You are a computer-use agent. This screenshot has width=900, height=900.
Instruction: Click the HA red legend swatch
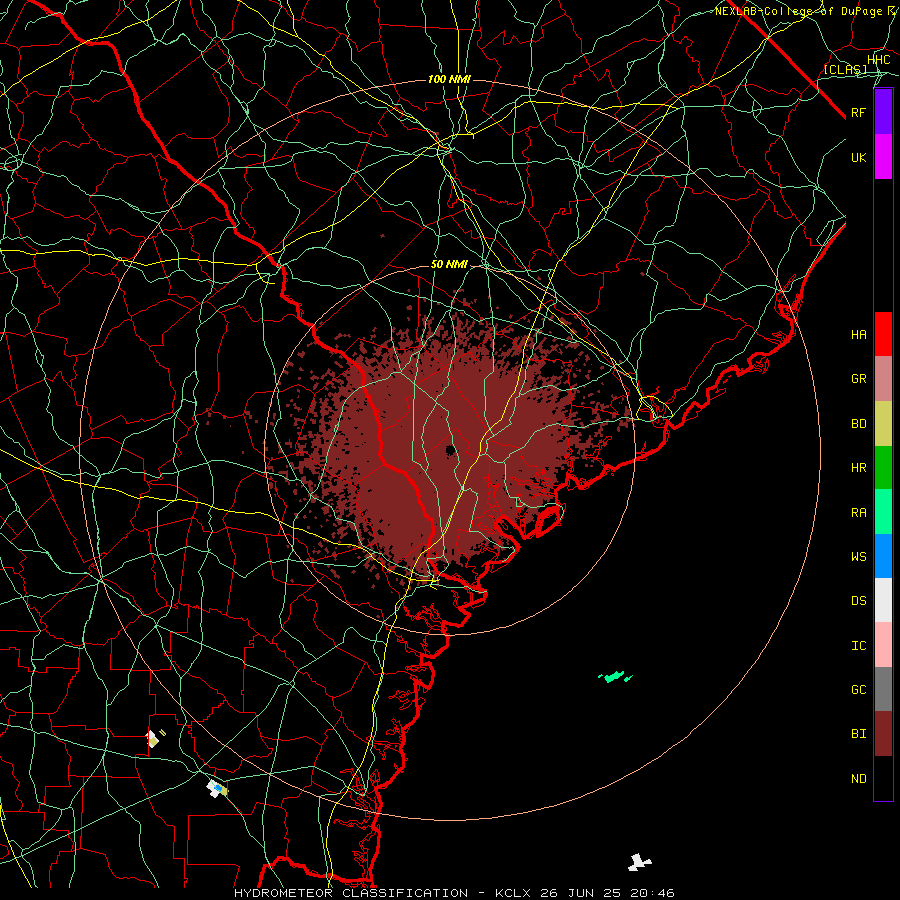(x=883, y=334)
